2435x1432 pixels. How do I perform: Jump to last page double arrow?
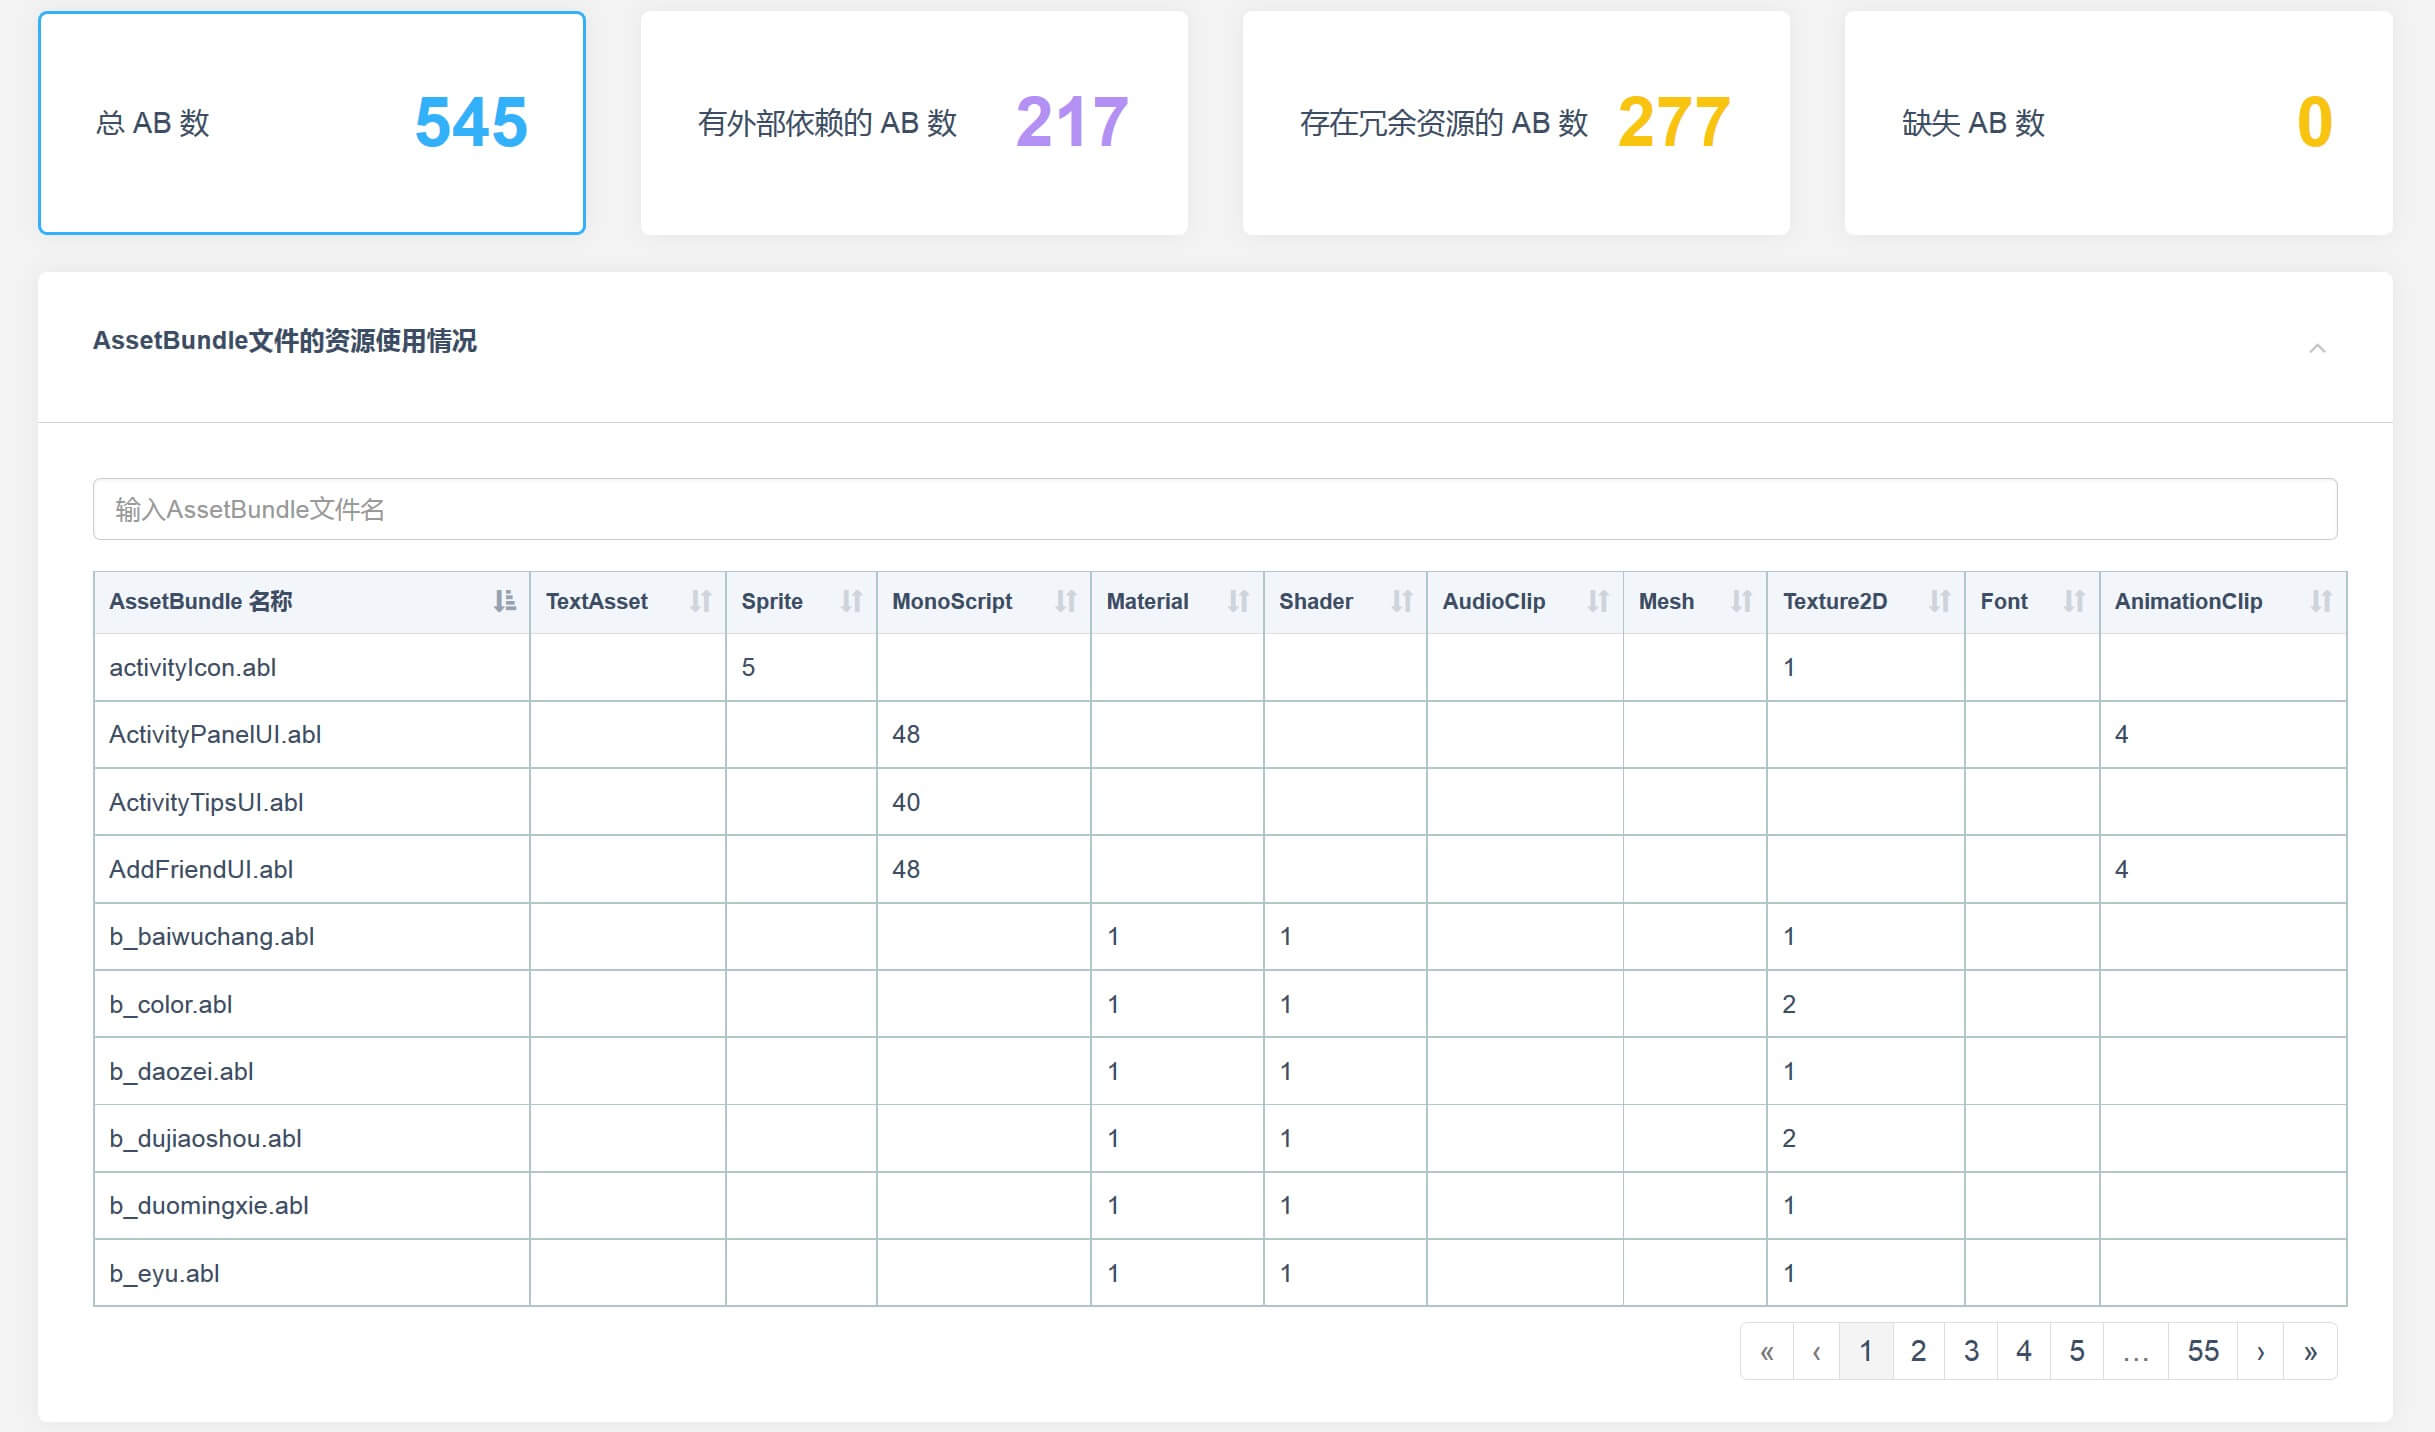click(2310, 1351)
